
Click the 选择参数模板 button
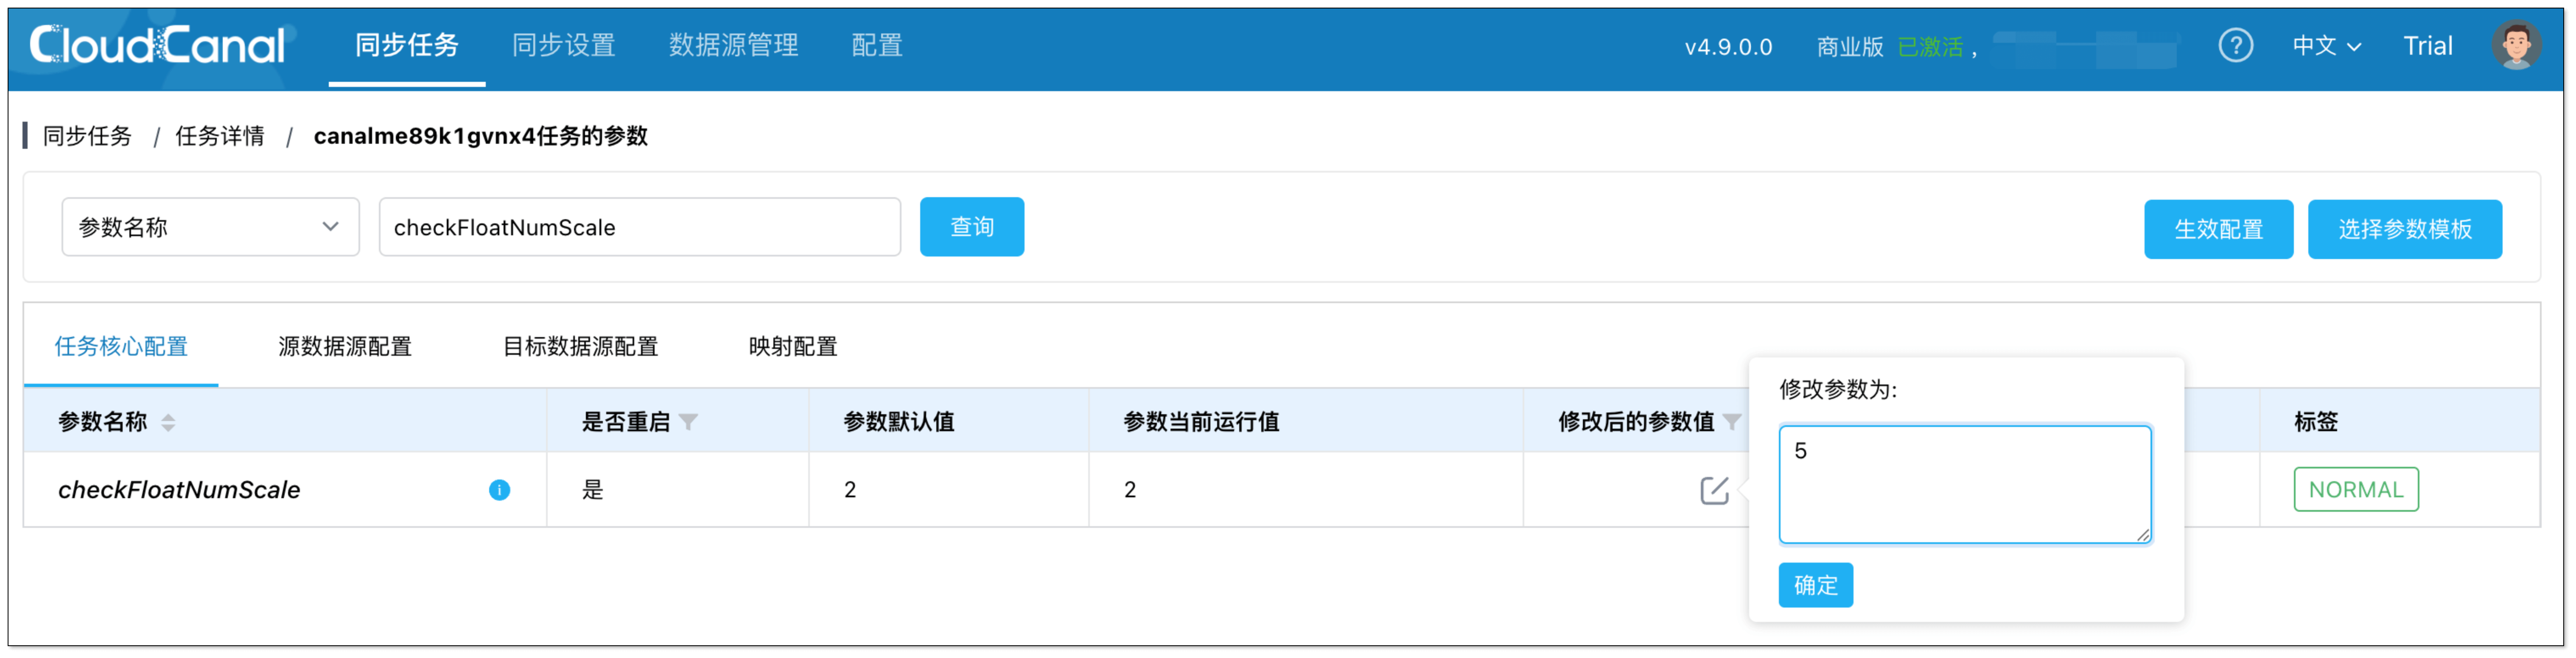[2404, 229]
